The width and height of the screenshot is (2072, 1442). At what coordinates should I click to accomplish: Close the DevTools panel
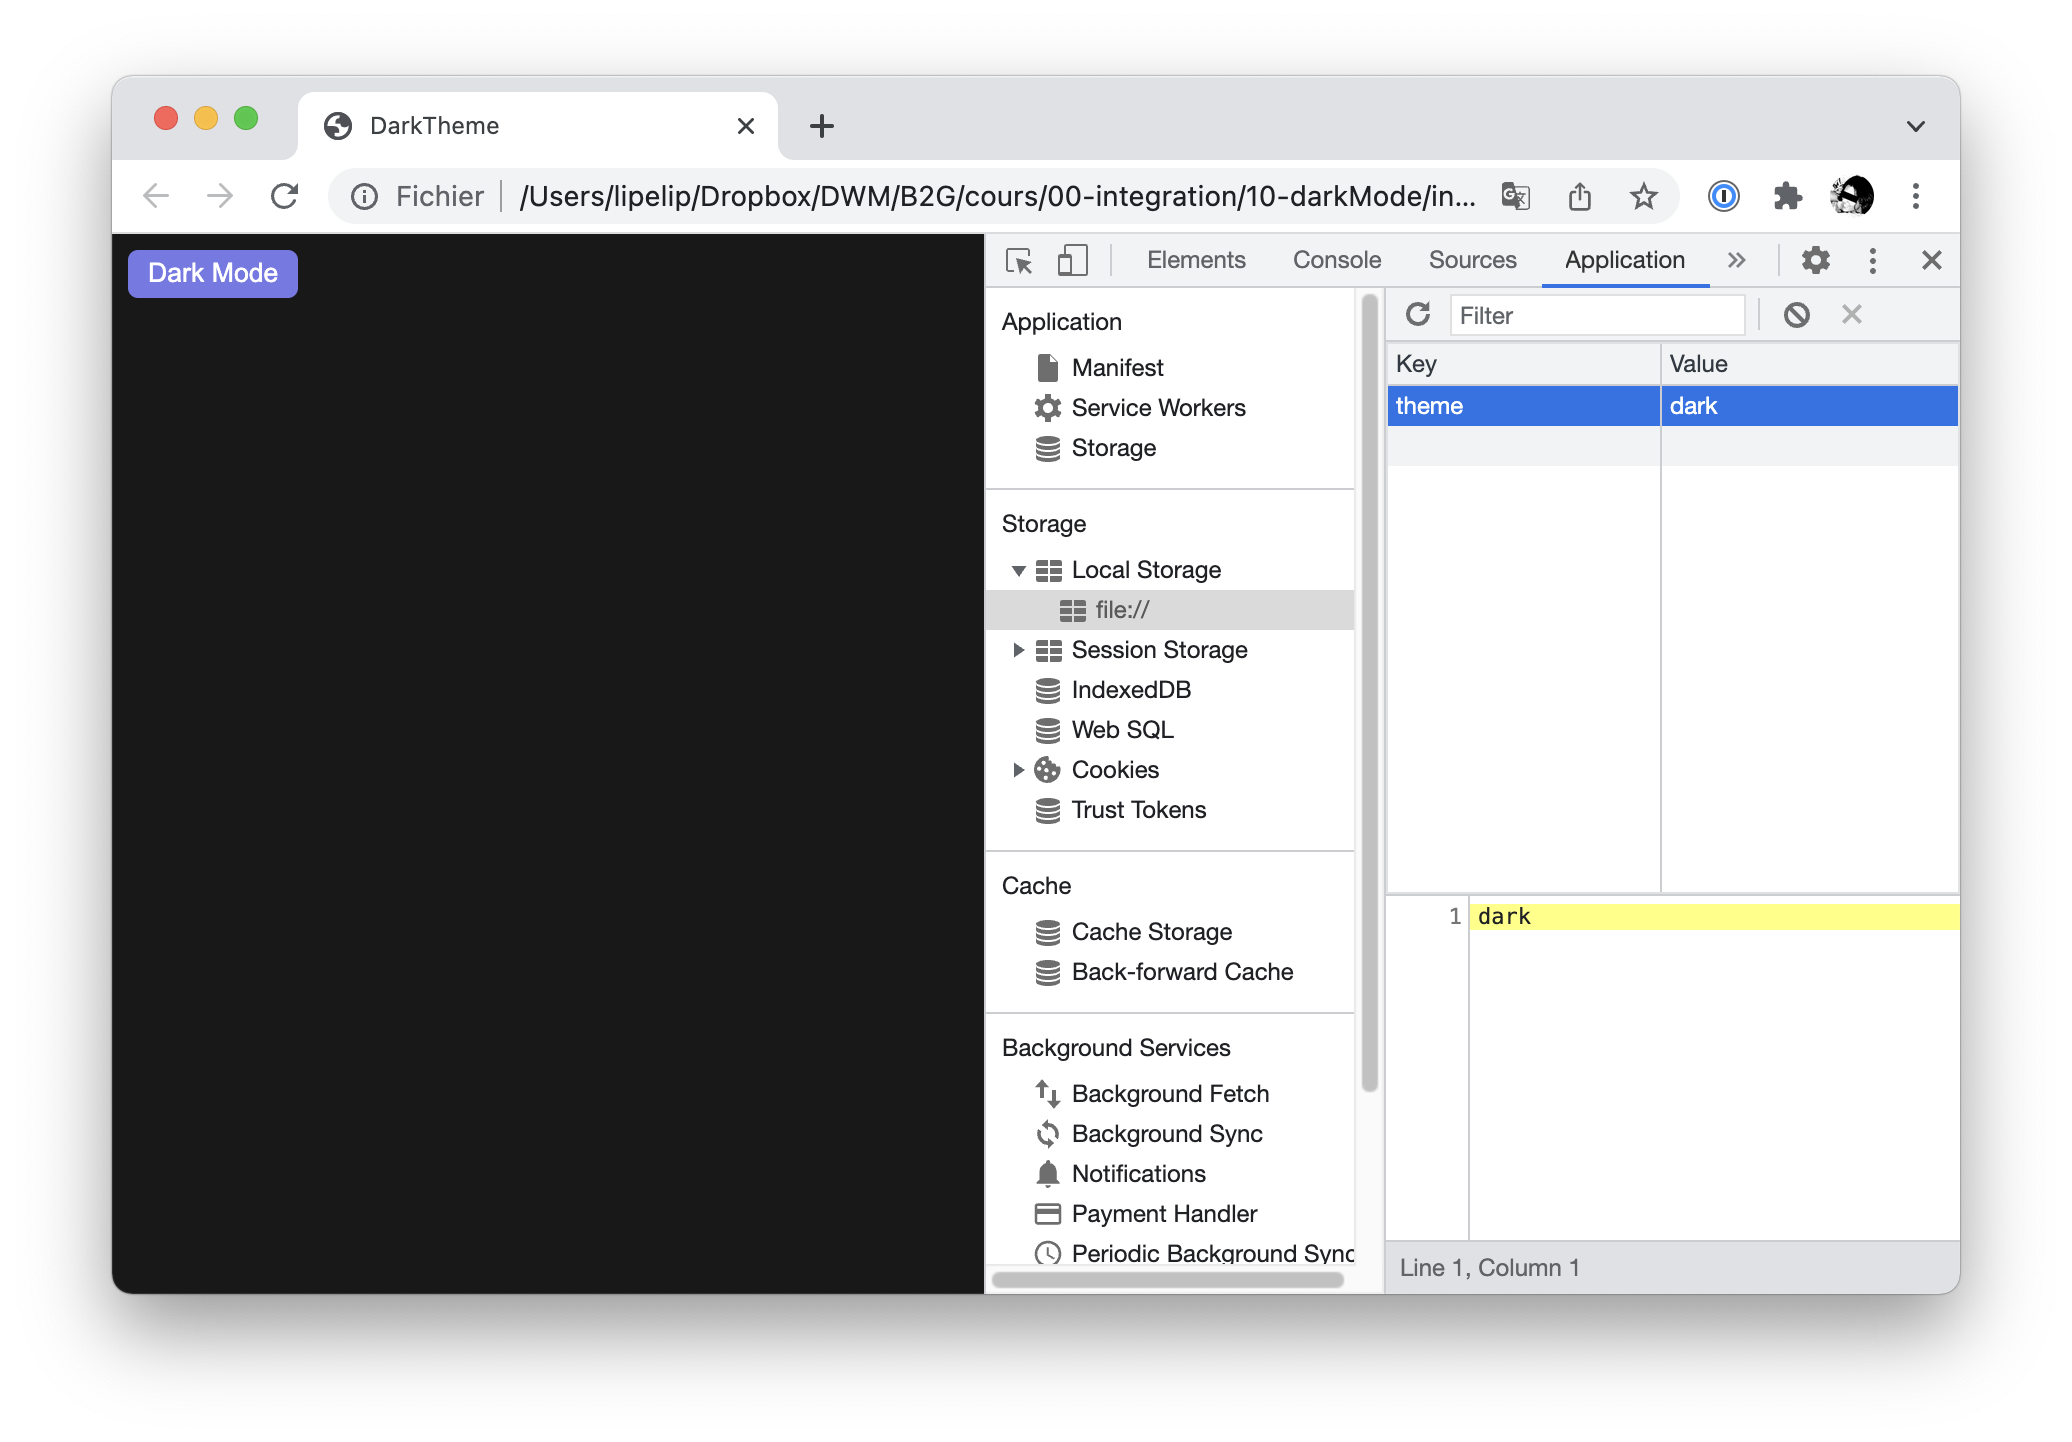click(x=1932, y=260)
